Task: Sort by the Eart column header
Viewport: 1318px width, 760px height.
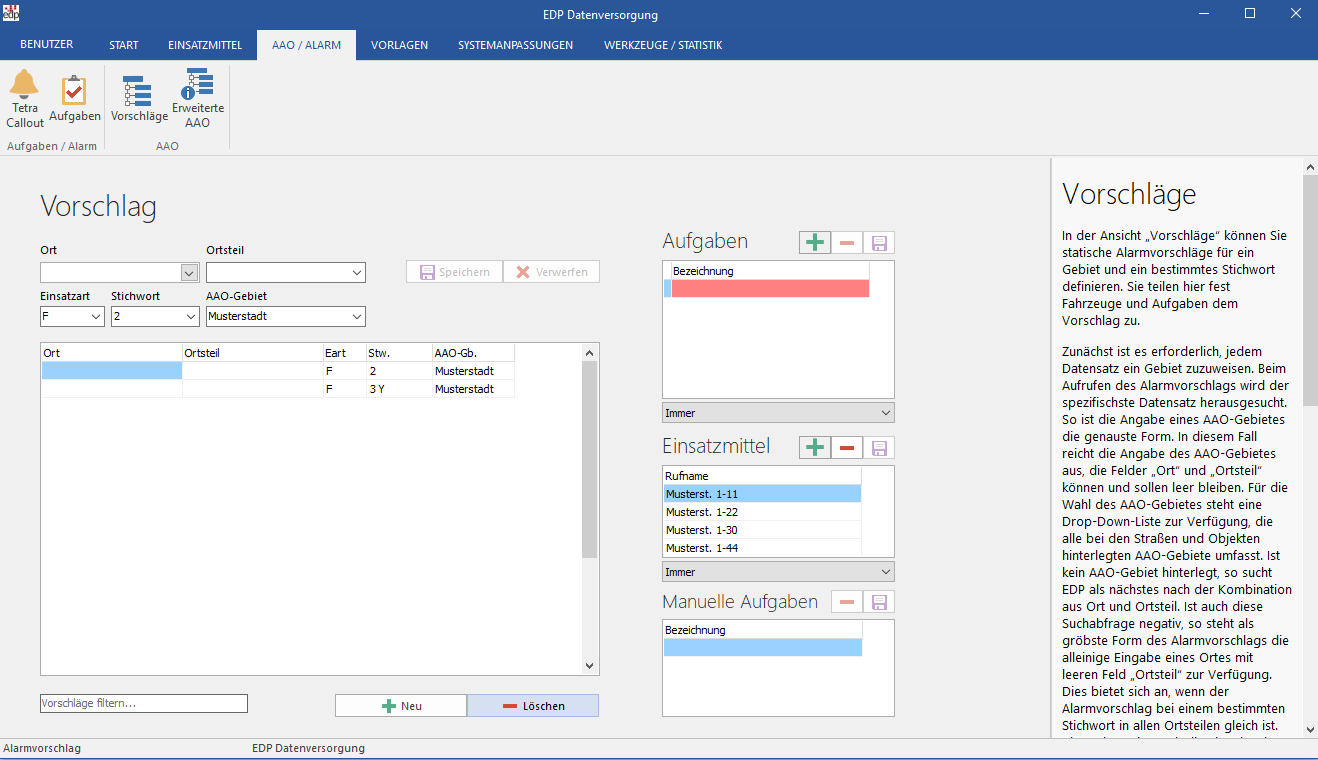Action: tap(345, 353)
